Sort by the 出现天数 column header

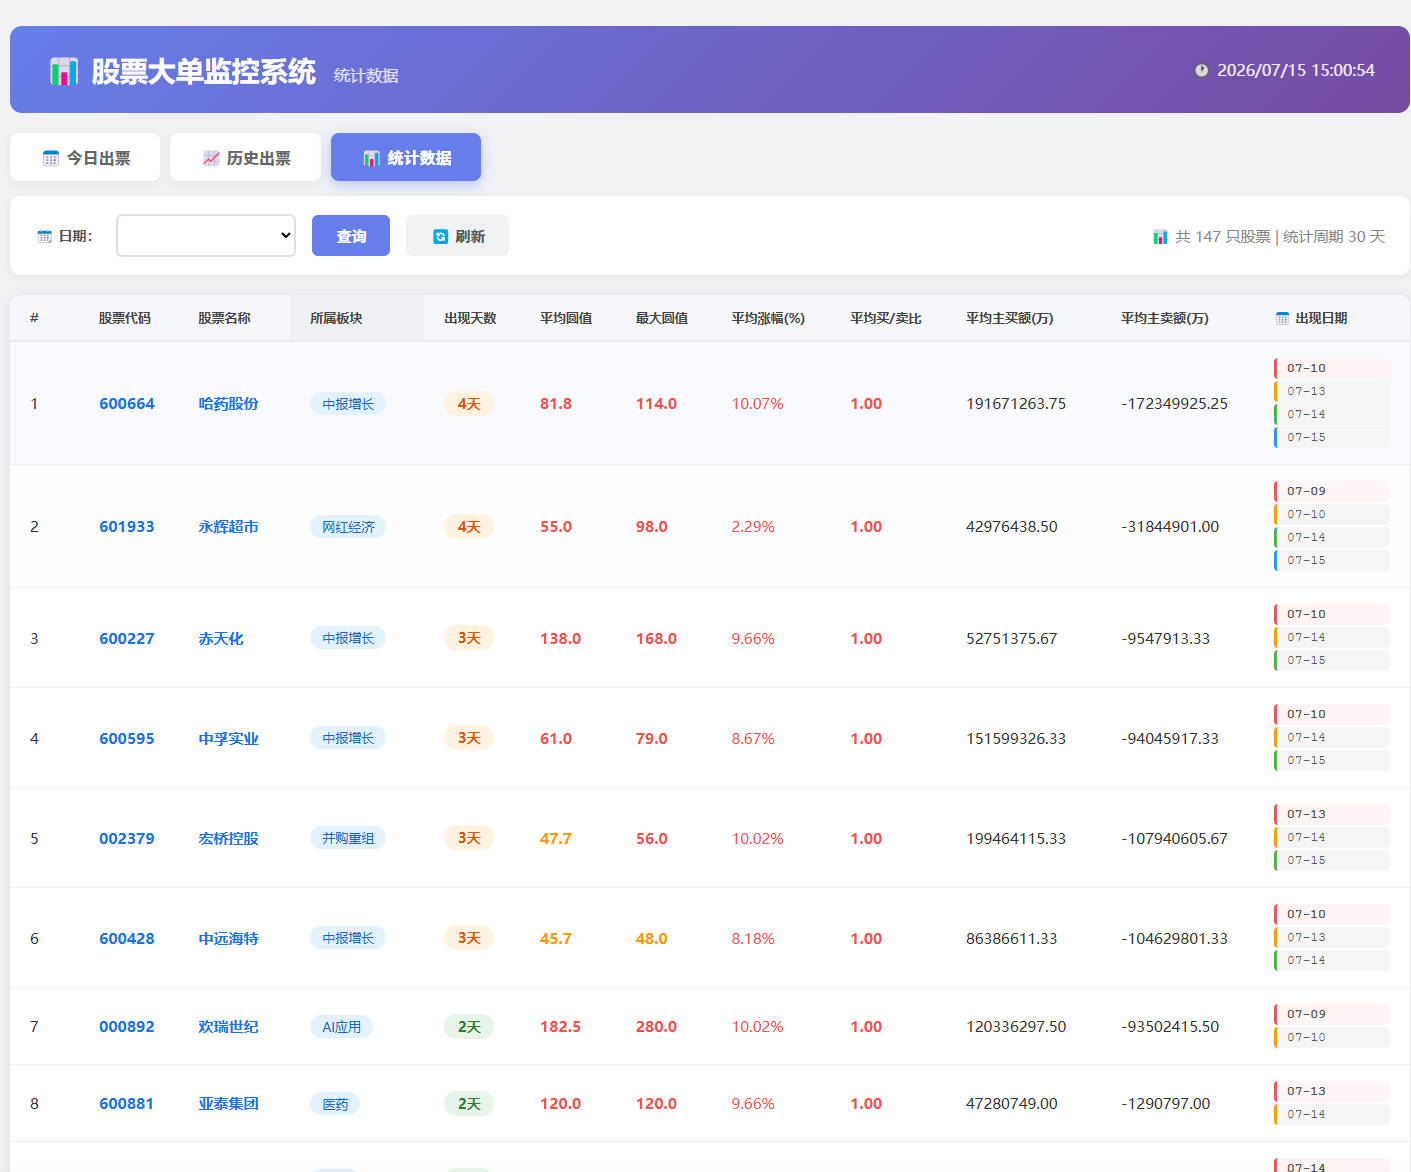[470, 318]
